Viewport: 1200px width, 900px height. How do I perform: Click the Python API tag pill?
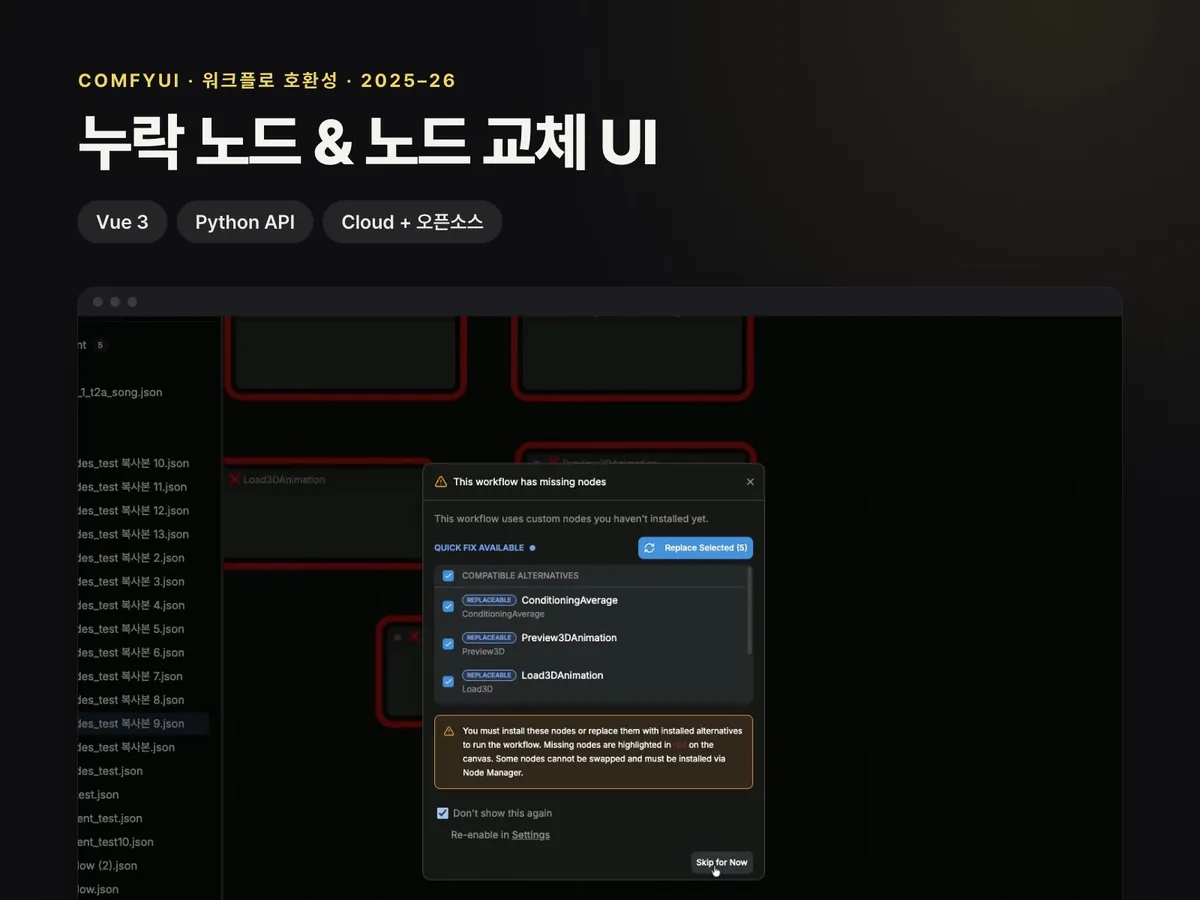(x=245, y=222)
